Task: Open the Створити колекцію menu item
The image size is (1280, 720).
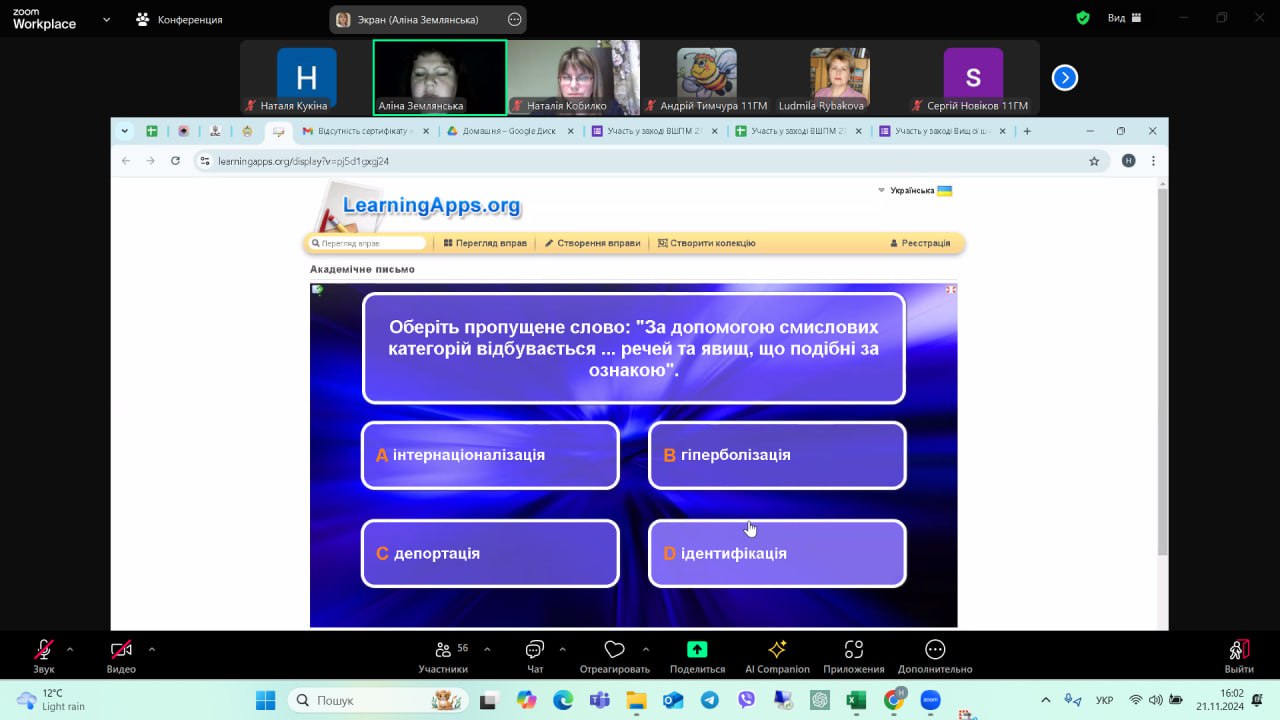Action: pyautogui.click(x=706, y=243)
